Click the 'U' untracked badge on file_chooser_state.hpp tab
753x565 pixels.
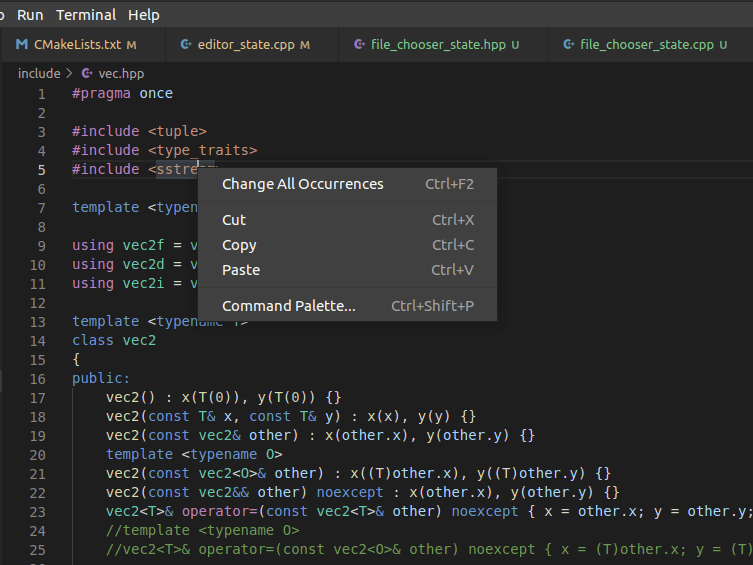[x=515, y=45]
